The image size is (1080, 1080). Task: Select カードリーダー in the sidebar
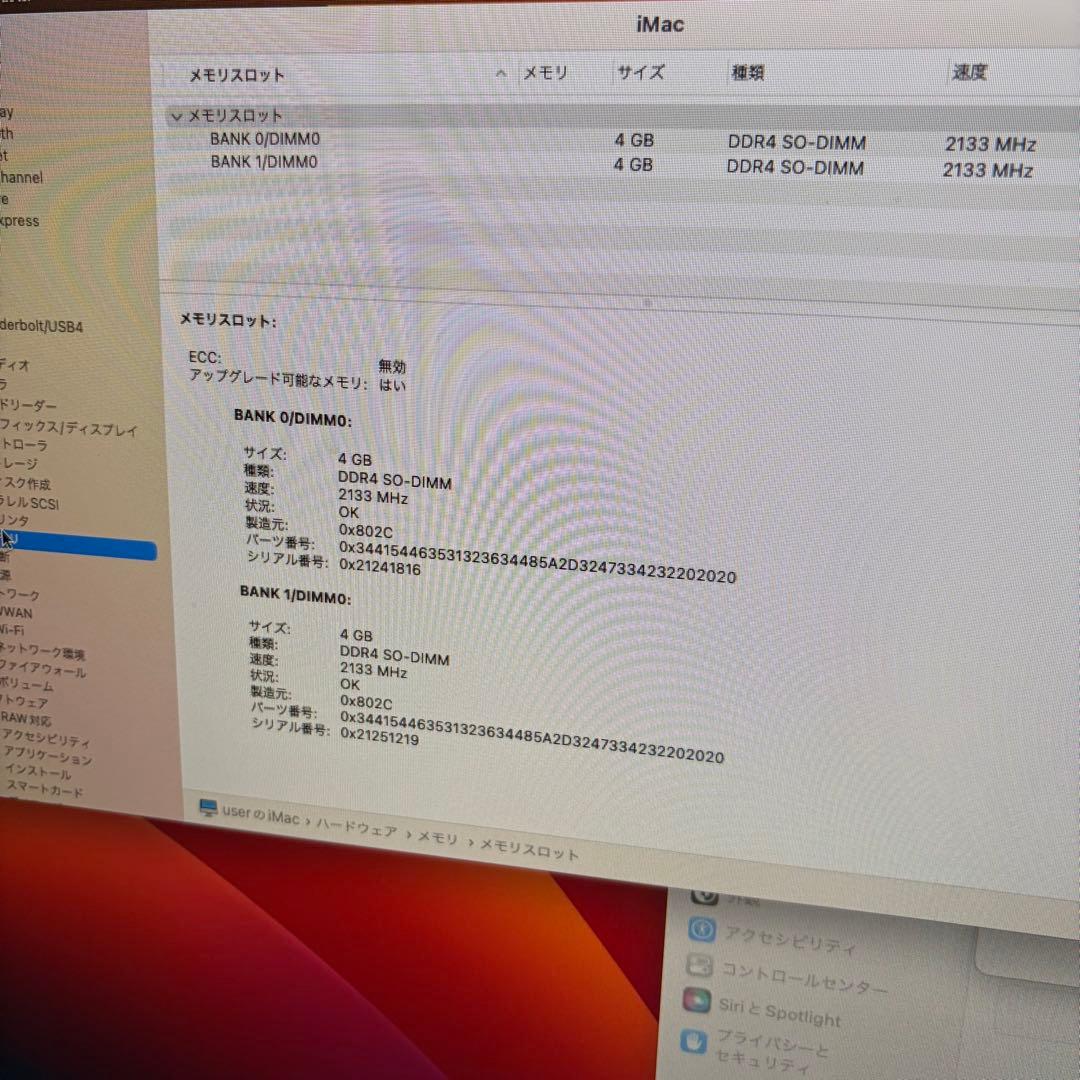coord(28,405)
